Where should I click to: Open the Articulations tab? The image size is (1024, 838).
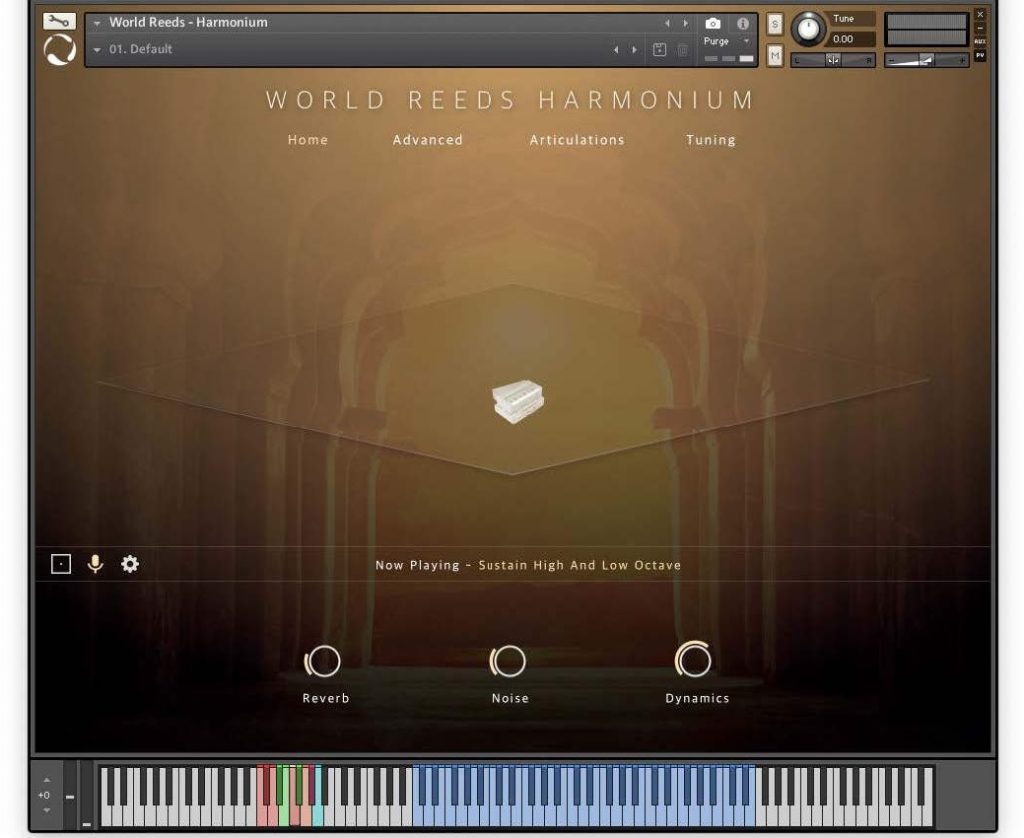pos(576,140)
